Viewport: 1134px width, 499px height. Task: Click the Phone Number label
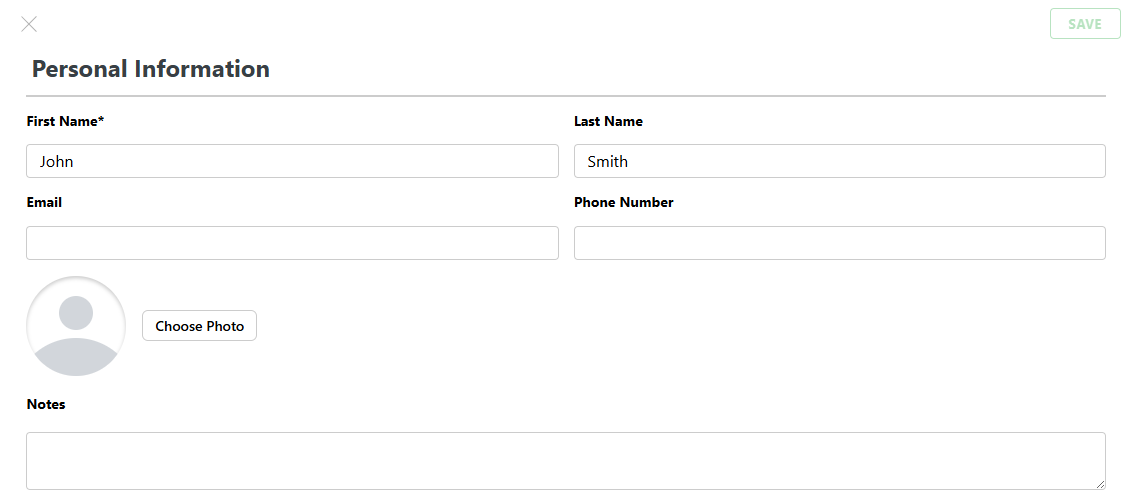(x=623, y=202)
